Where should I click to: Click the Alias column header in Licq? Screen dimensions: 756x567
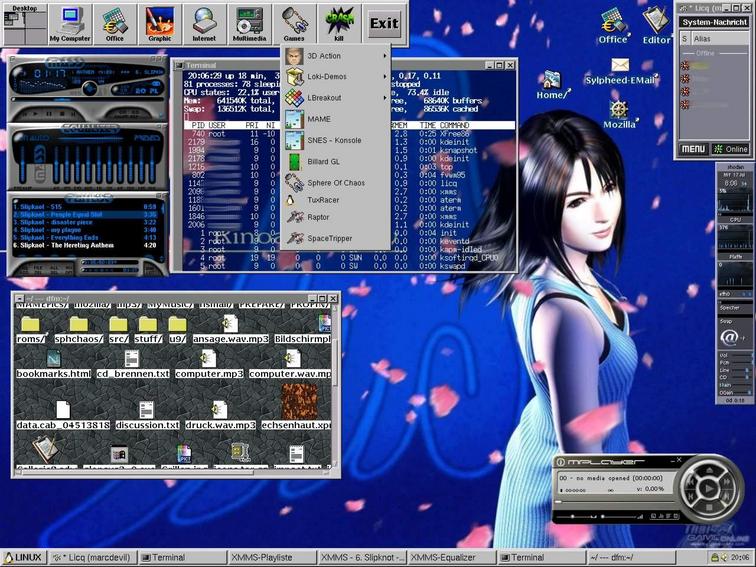719,39
